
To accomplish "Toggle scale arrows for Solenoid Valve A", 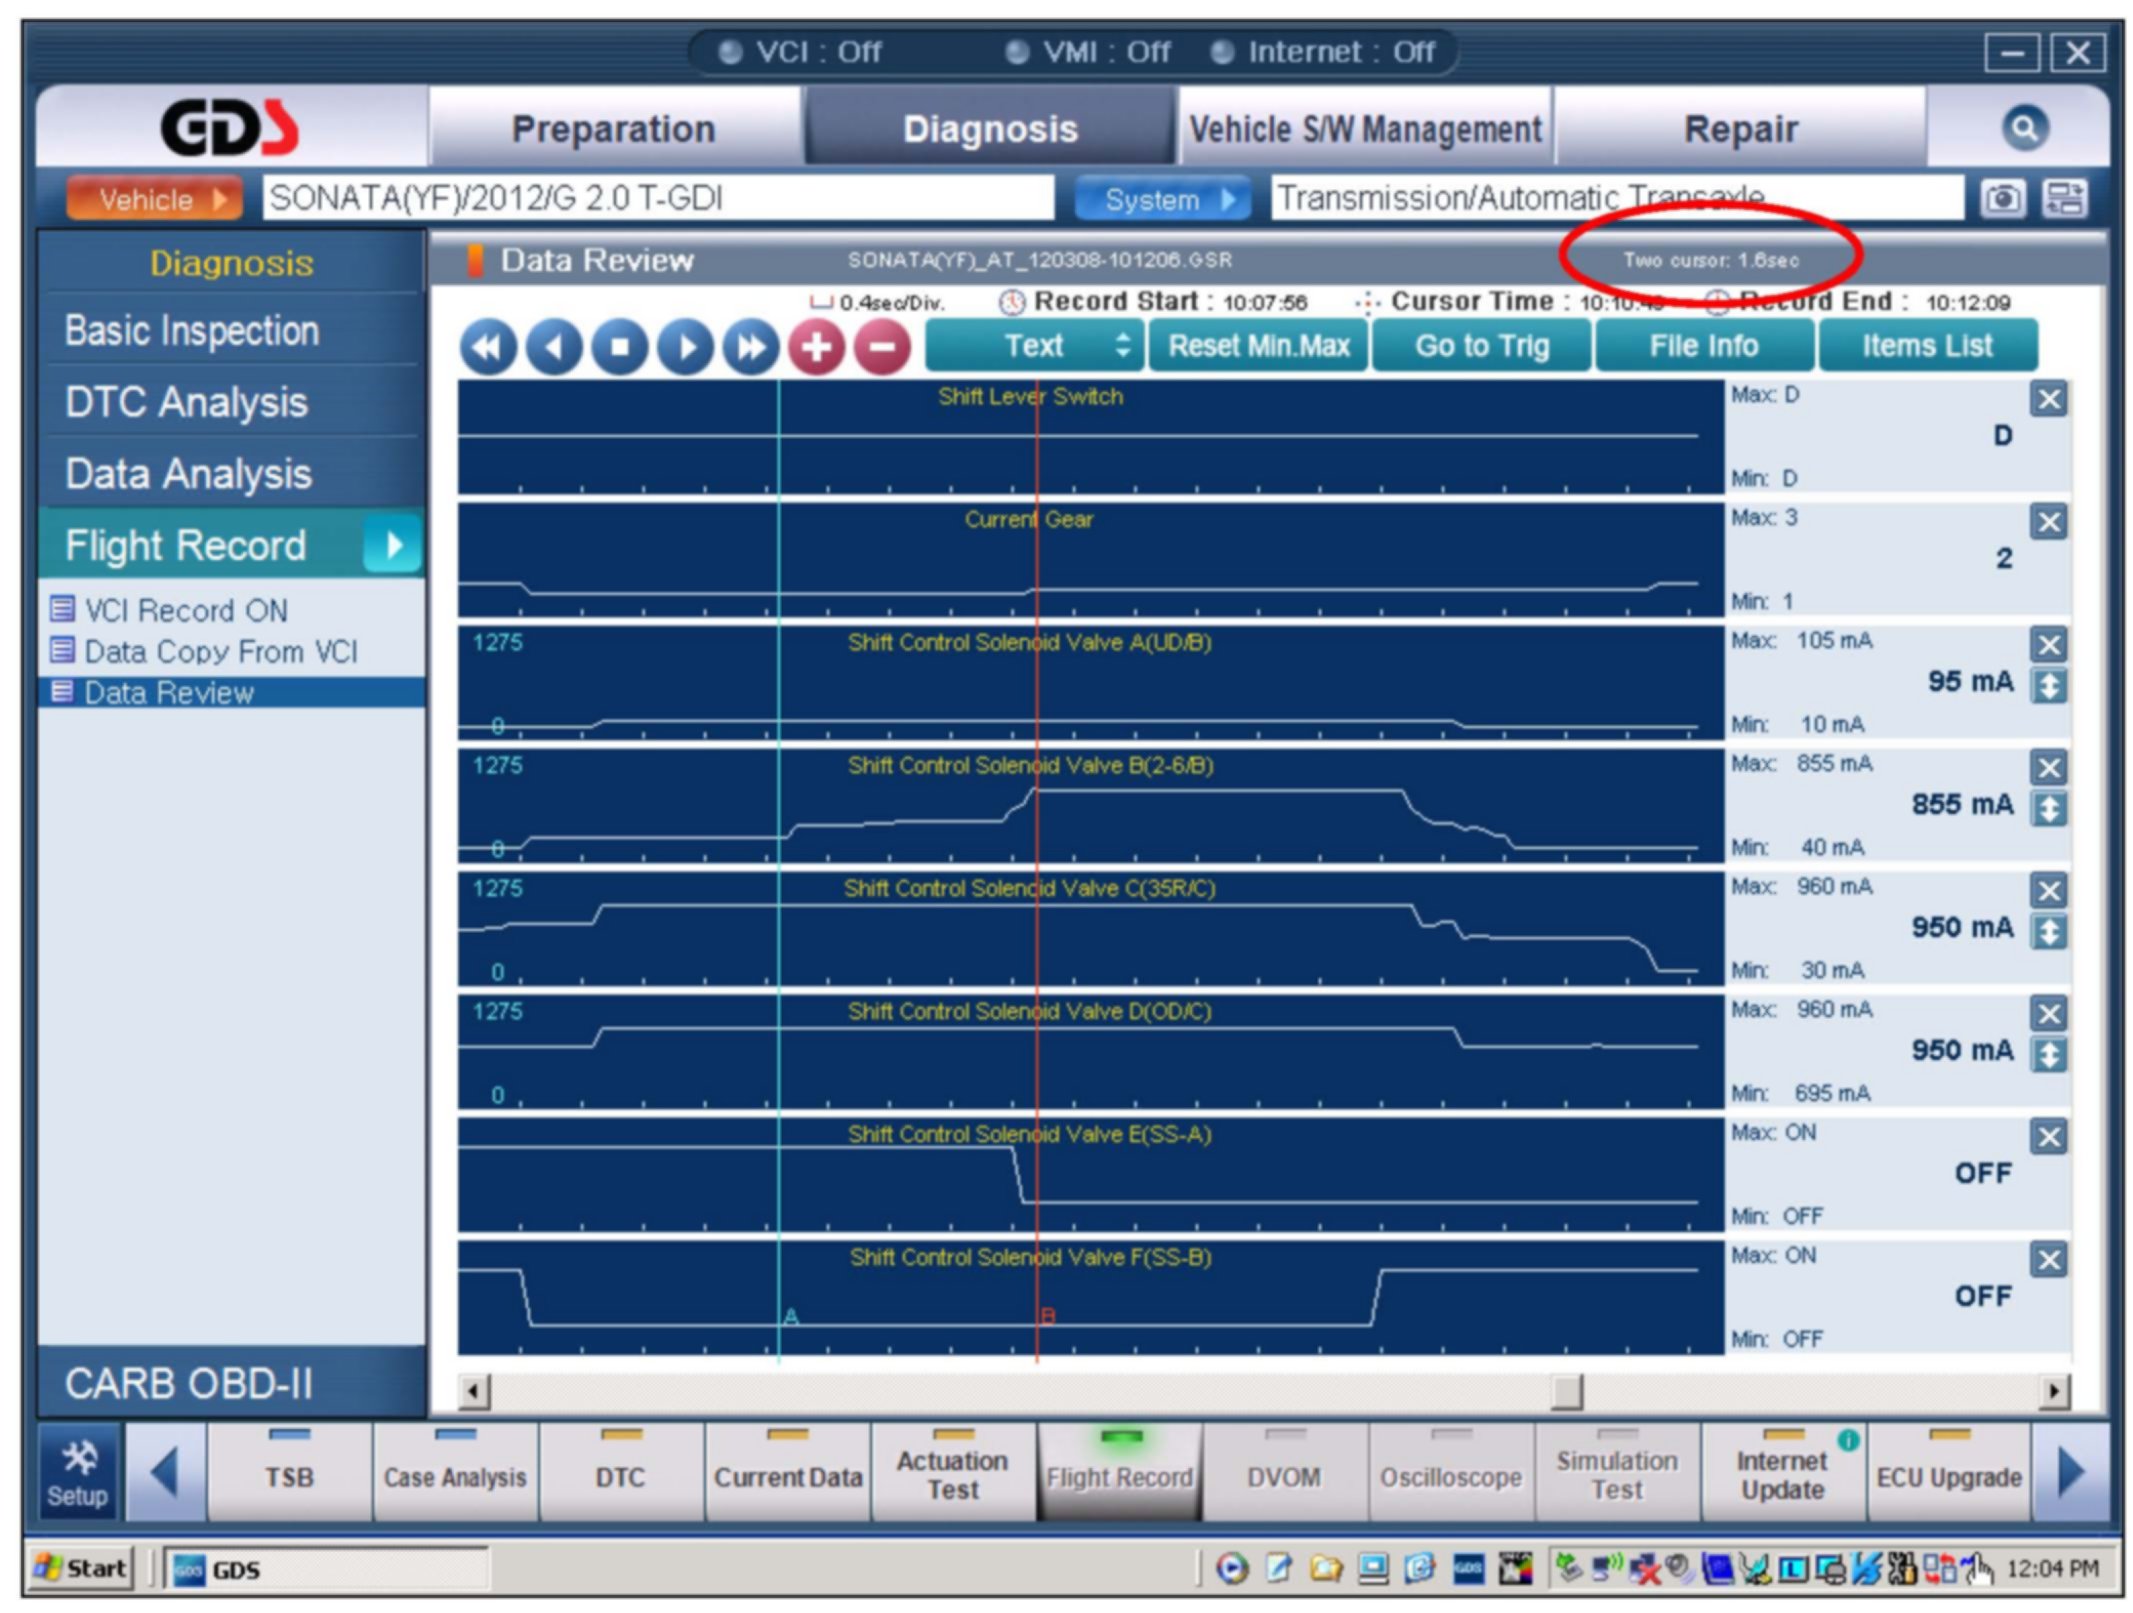I will tap(2049, 686).
